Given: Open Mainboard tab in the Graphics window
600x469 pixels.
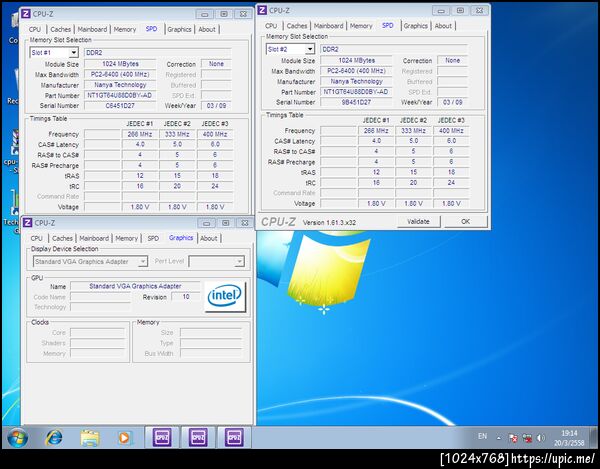Looking at the screenshot, I should (x=94, y=238).
